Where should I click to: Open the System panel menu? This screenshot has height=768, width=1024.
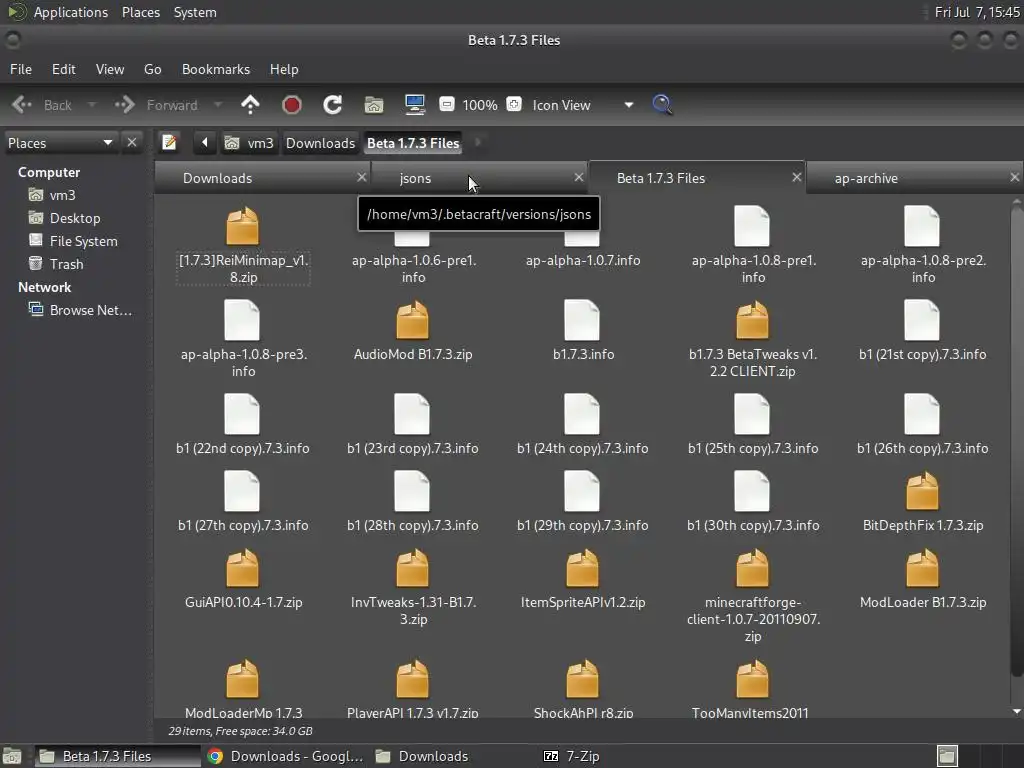(195, 12)
